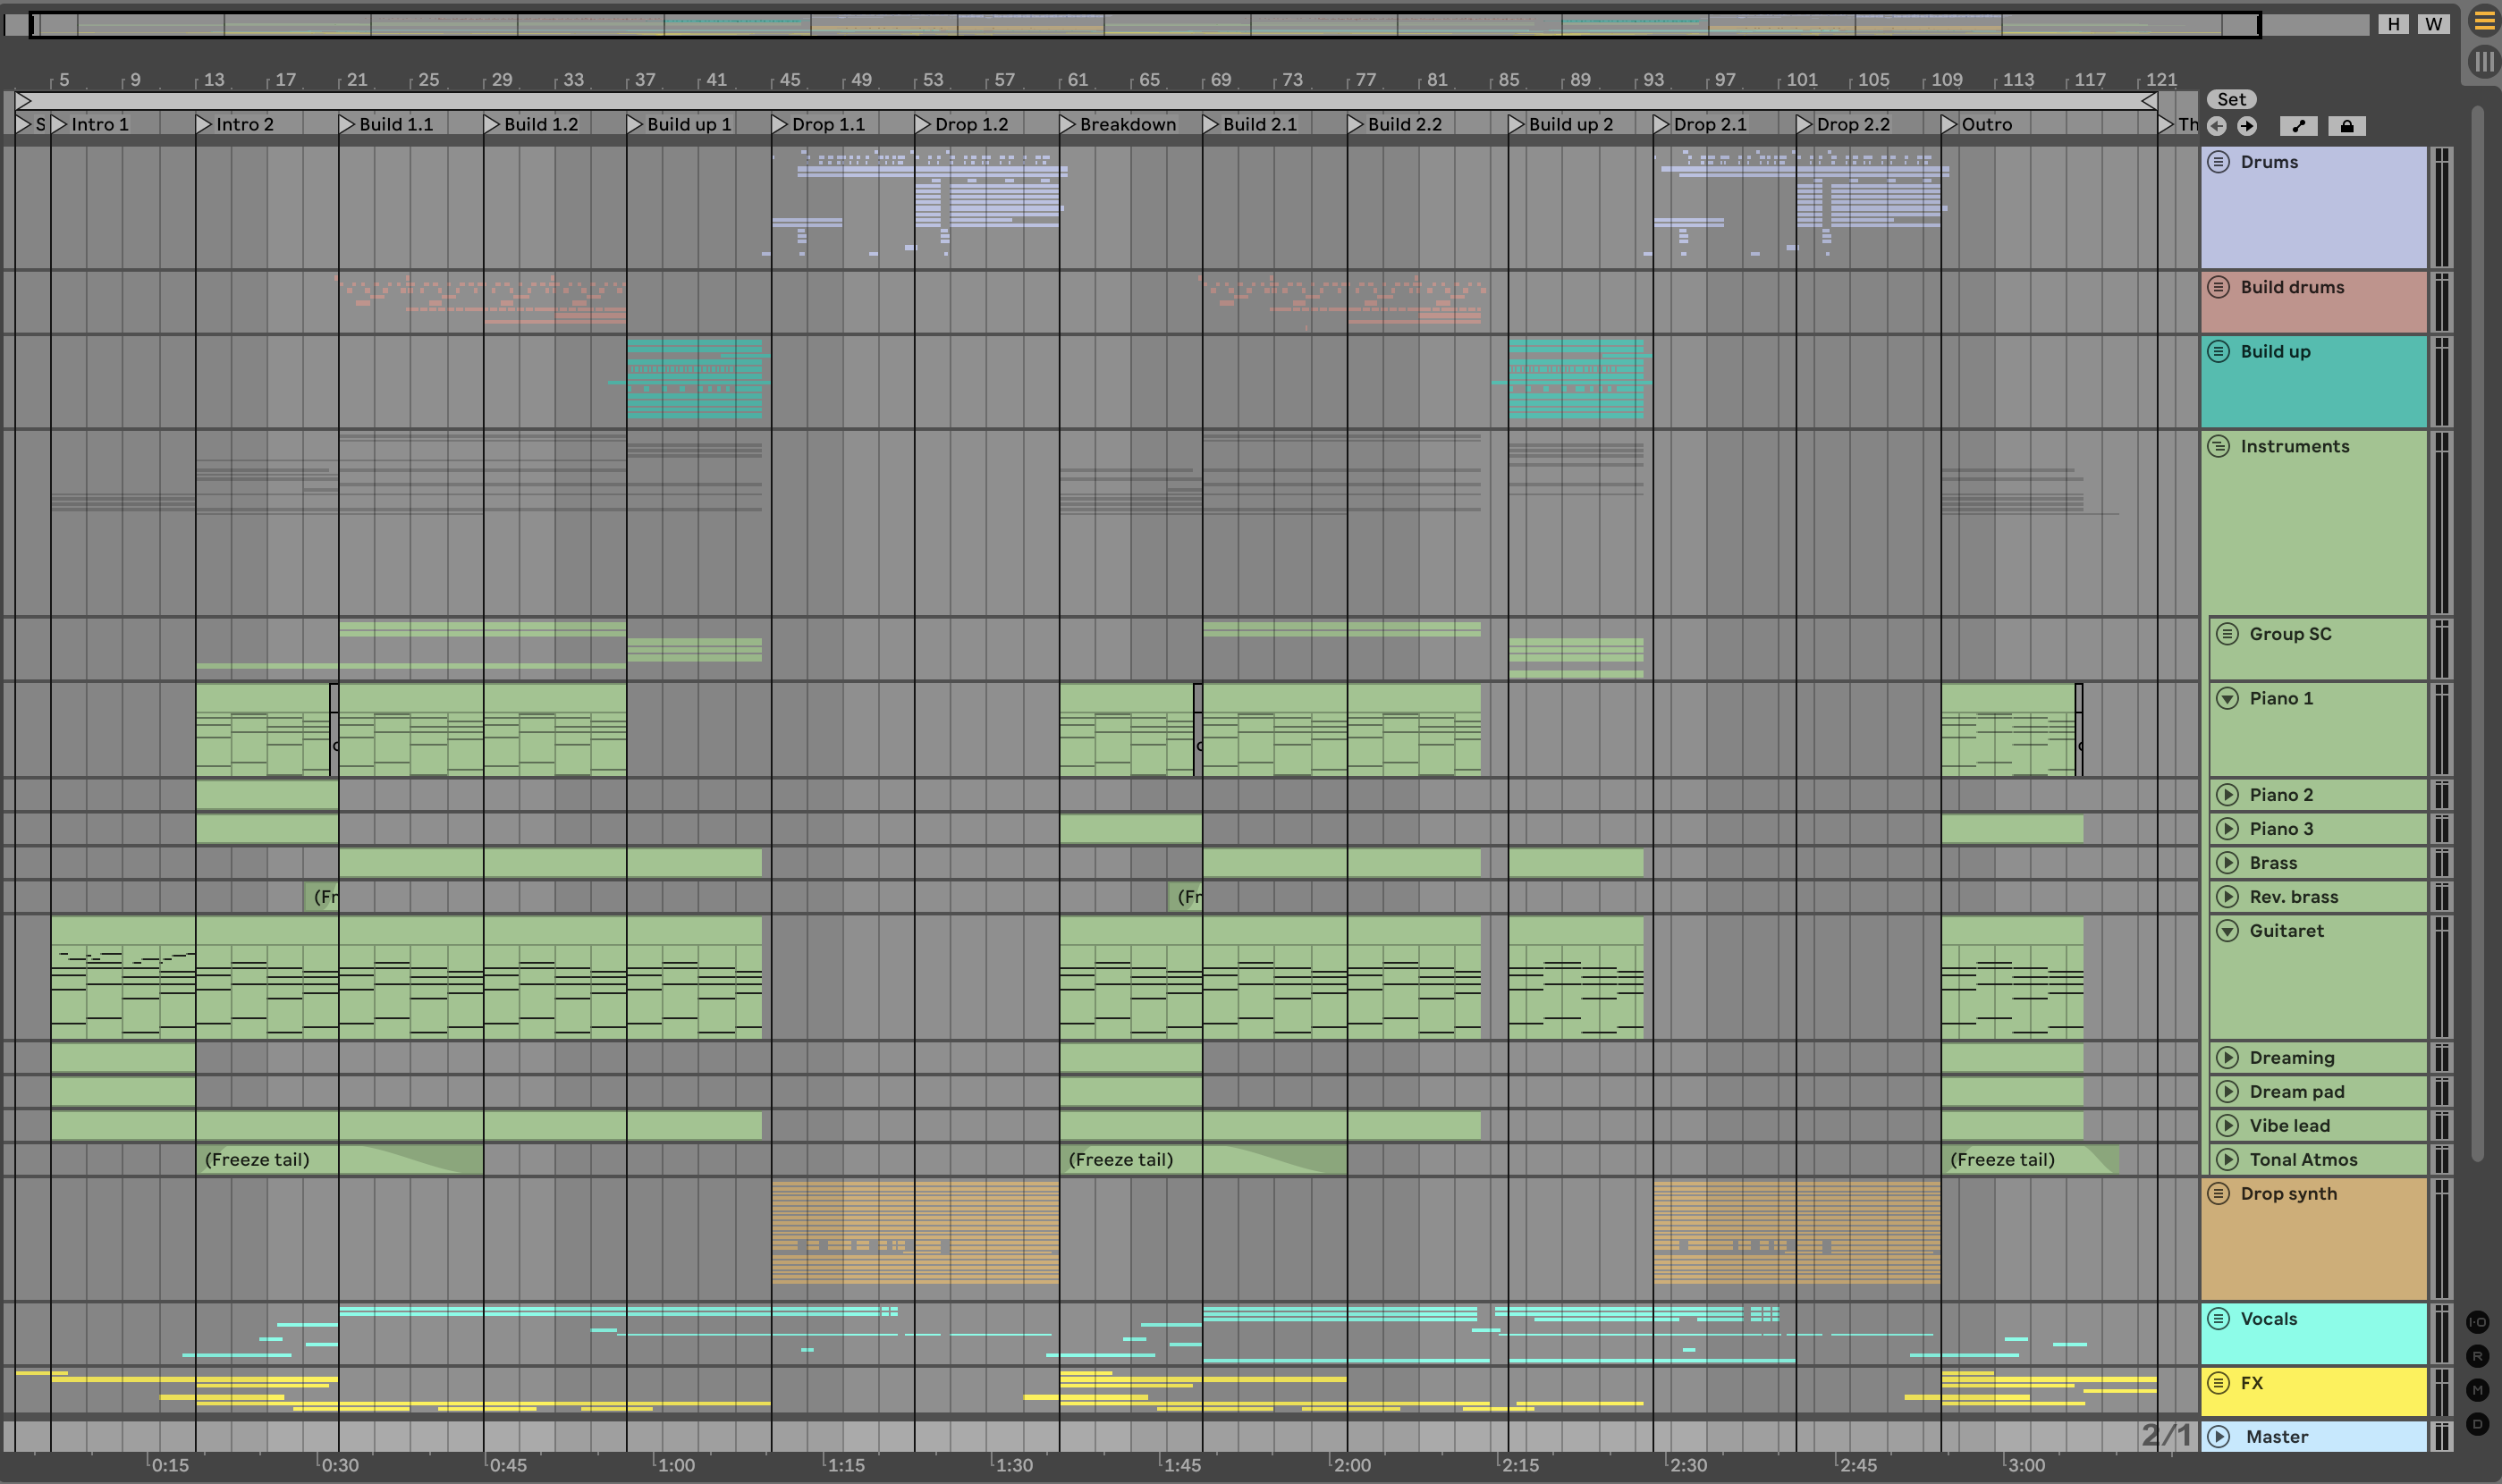Switch to Session view selector icon

tap(2484, 62)
